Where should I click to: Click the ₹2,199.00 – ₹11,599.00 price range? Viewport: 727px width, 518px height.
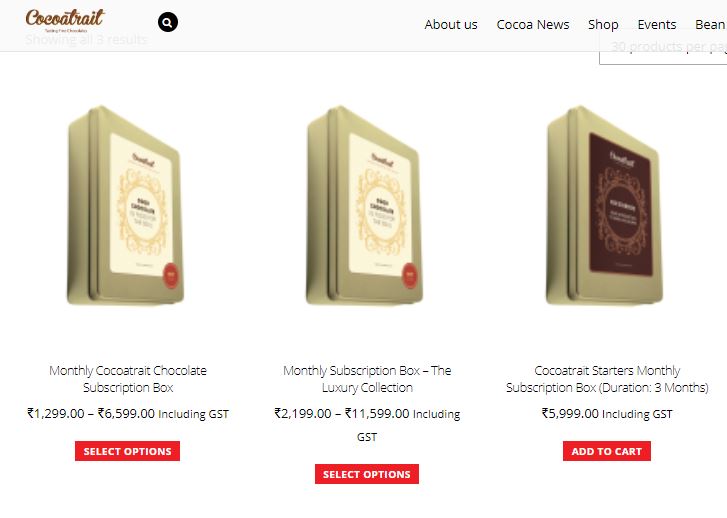click(342, 414)
